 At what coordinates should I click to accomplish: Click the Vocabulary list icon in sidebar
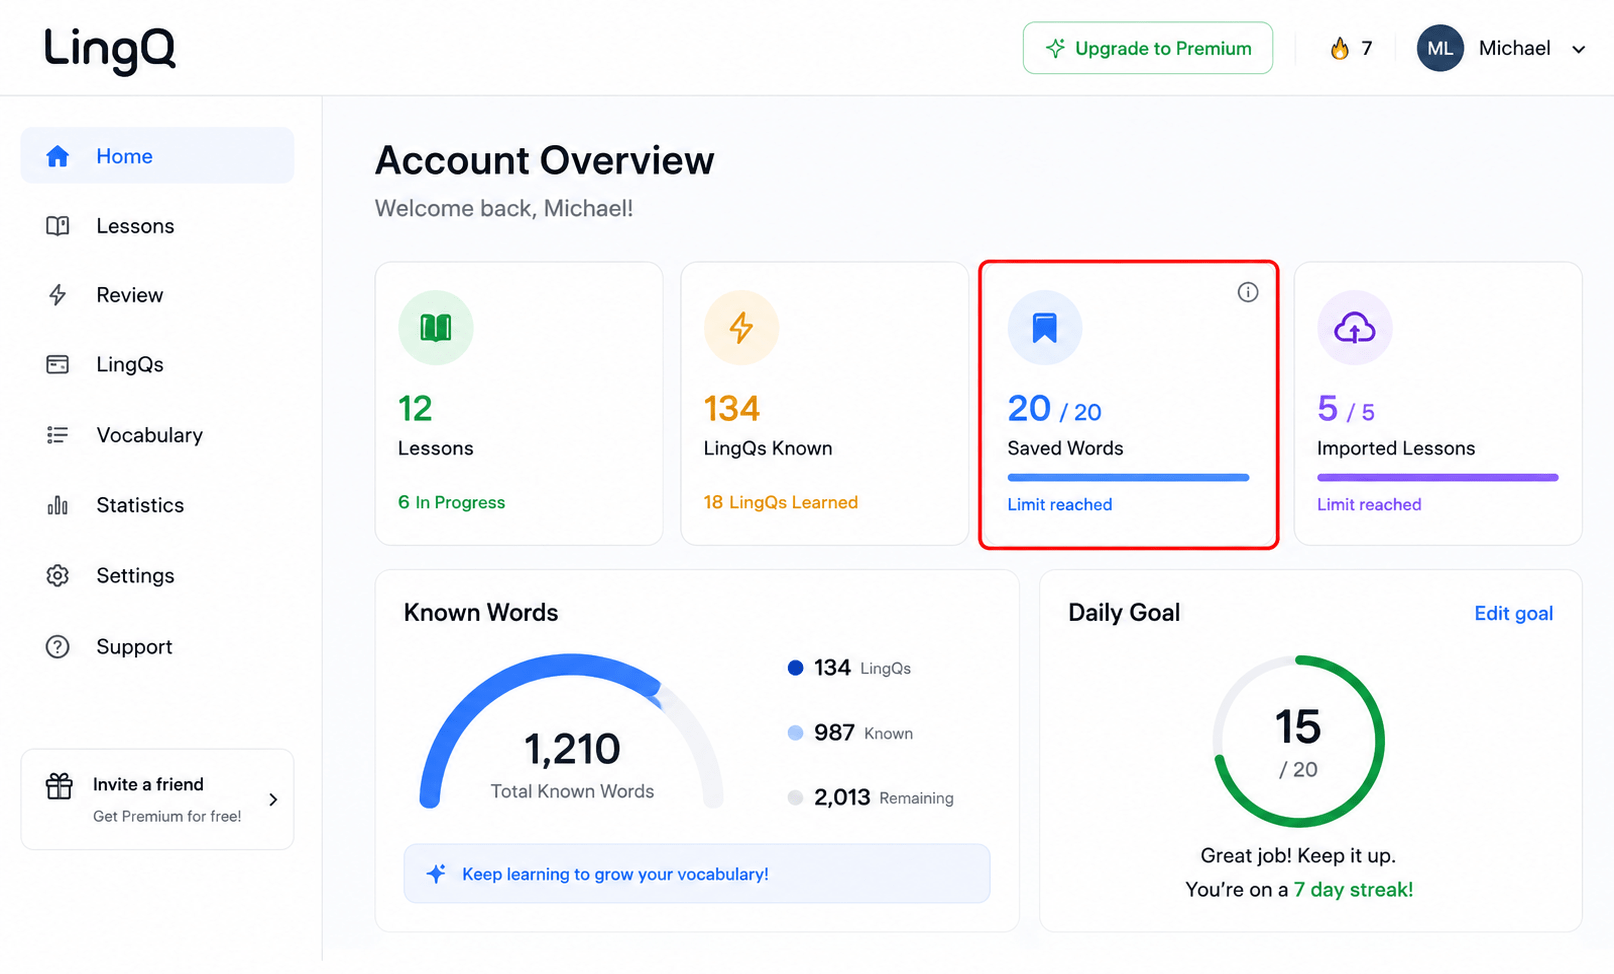click(x=58, y=435)
